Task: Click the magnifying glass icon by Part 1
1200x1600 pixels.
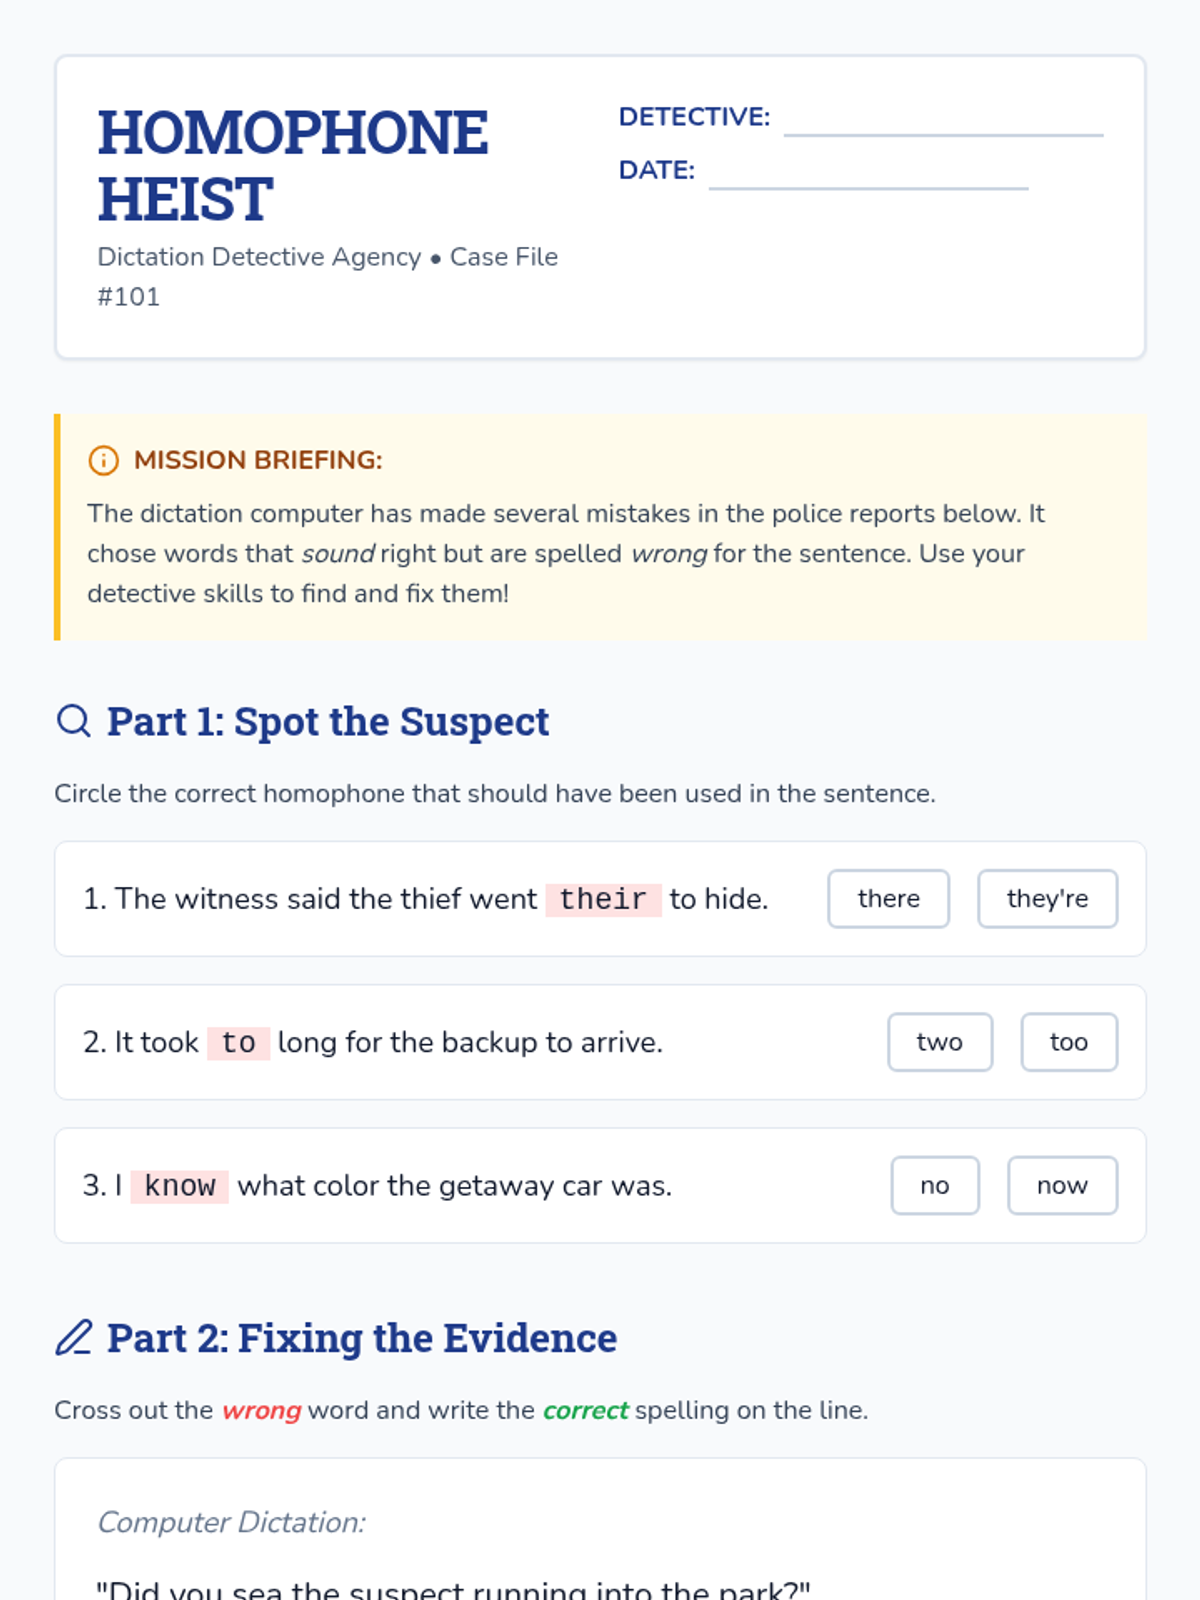Action: point(74,720)
